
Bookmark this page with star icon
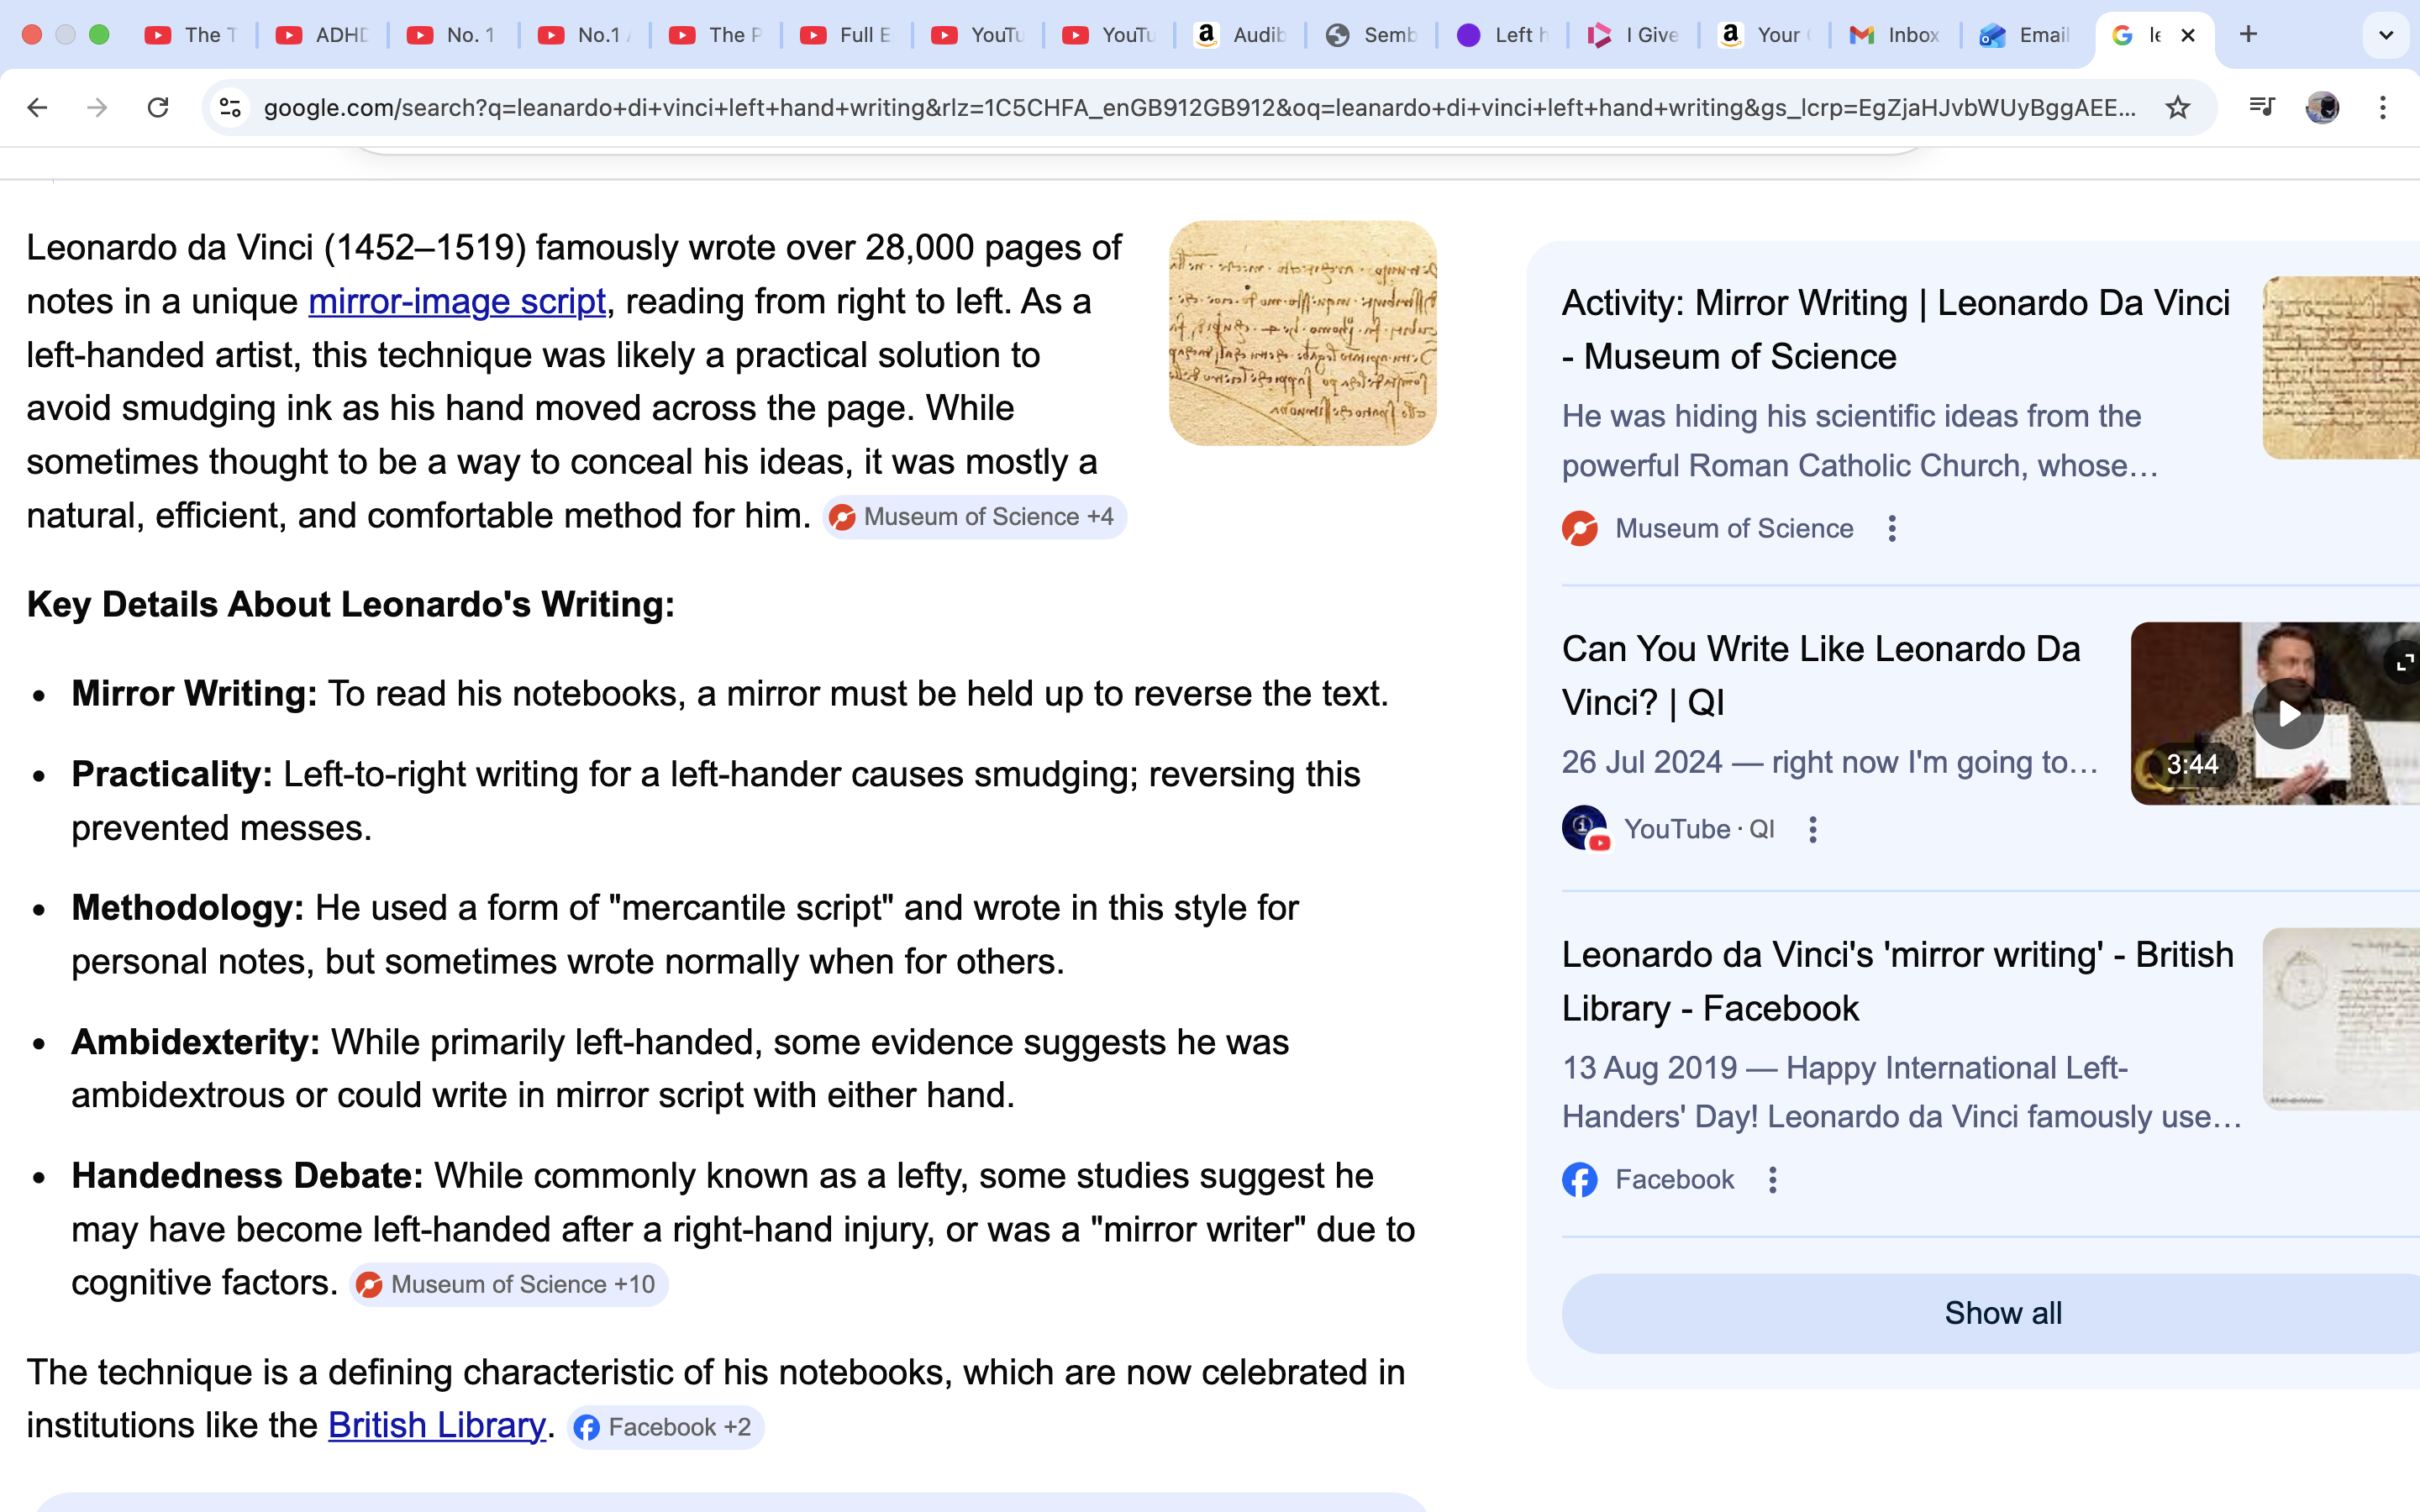(x=2177, y=107)
